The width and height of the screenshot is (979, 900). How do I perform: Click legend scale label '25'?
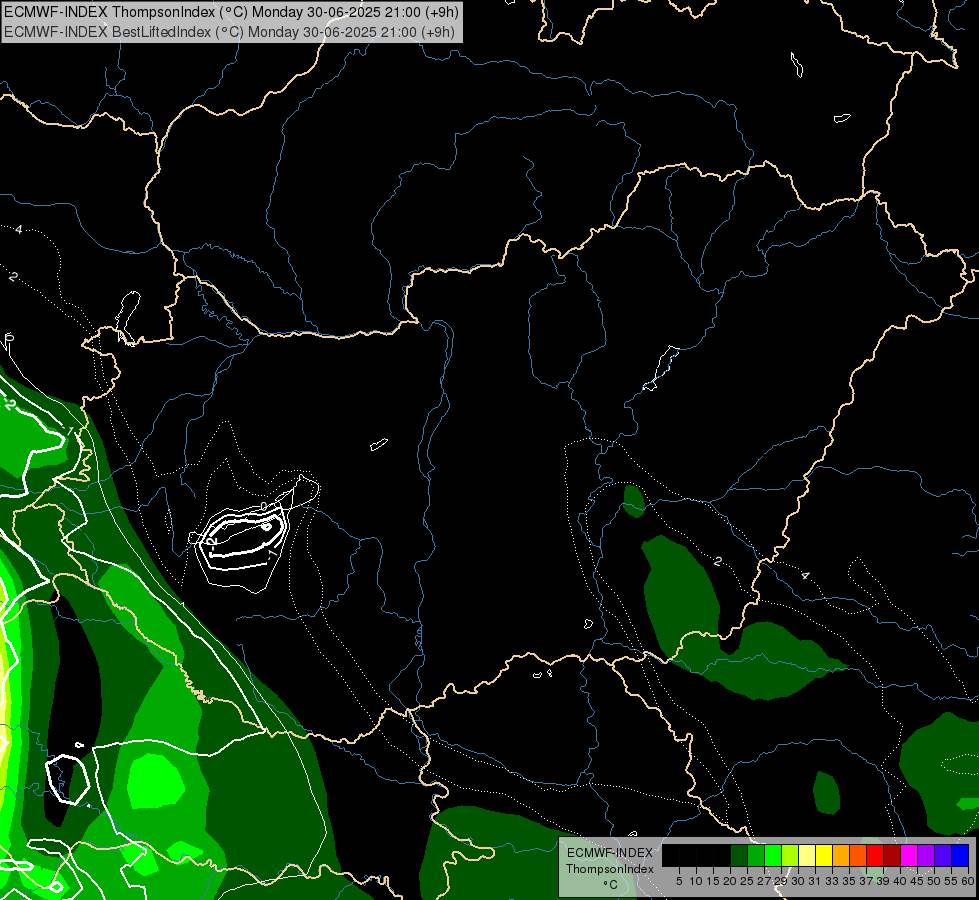point(747,881)
